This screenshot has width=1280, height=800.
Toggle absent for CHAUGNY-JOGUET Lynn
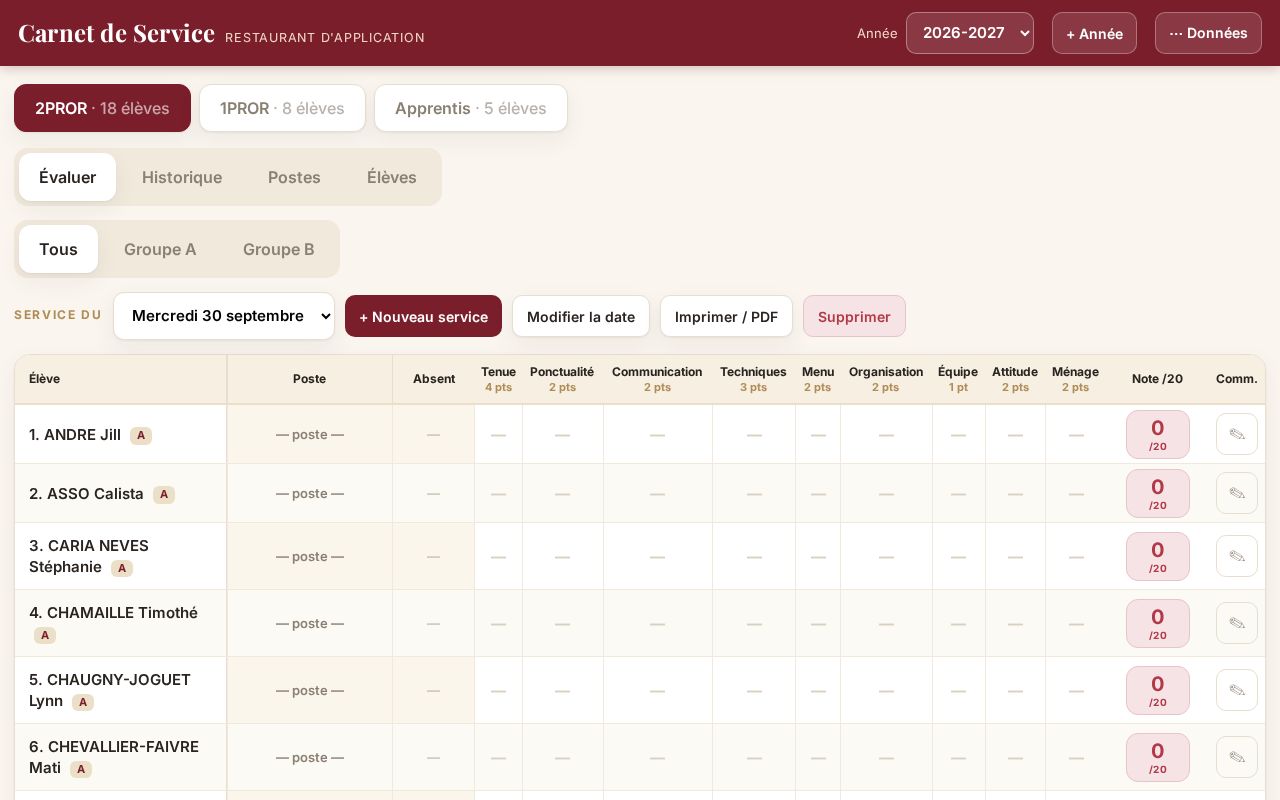(433, 690)
